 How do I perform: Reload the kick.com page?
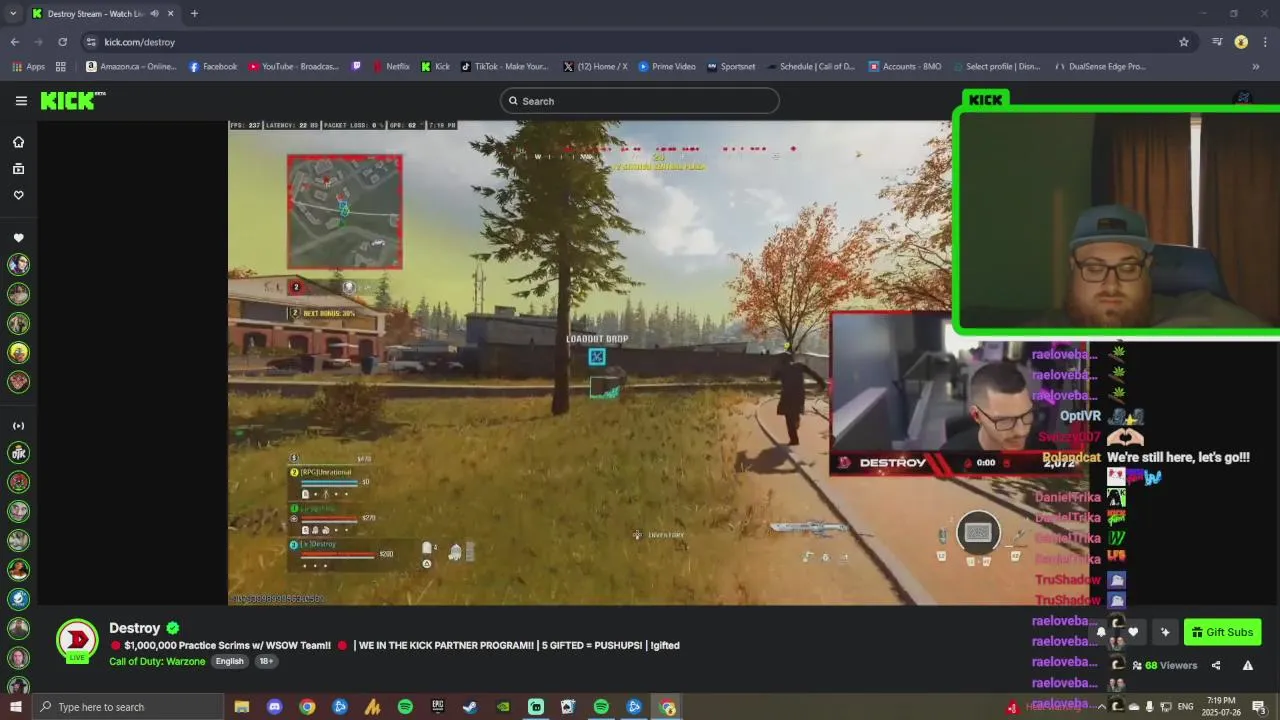pyautogui.click(x=62, y=42)
